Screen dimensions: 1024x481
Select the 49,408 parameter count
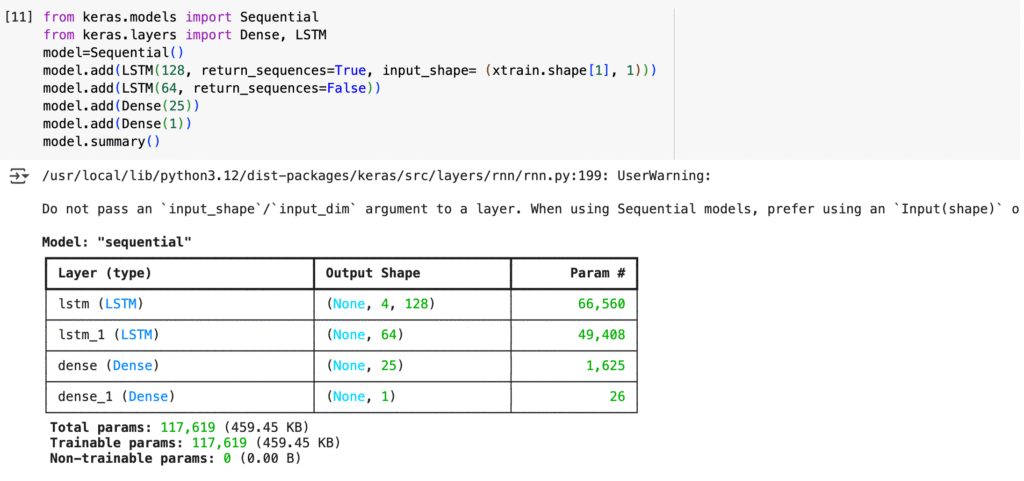tap(601, 335)
